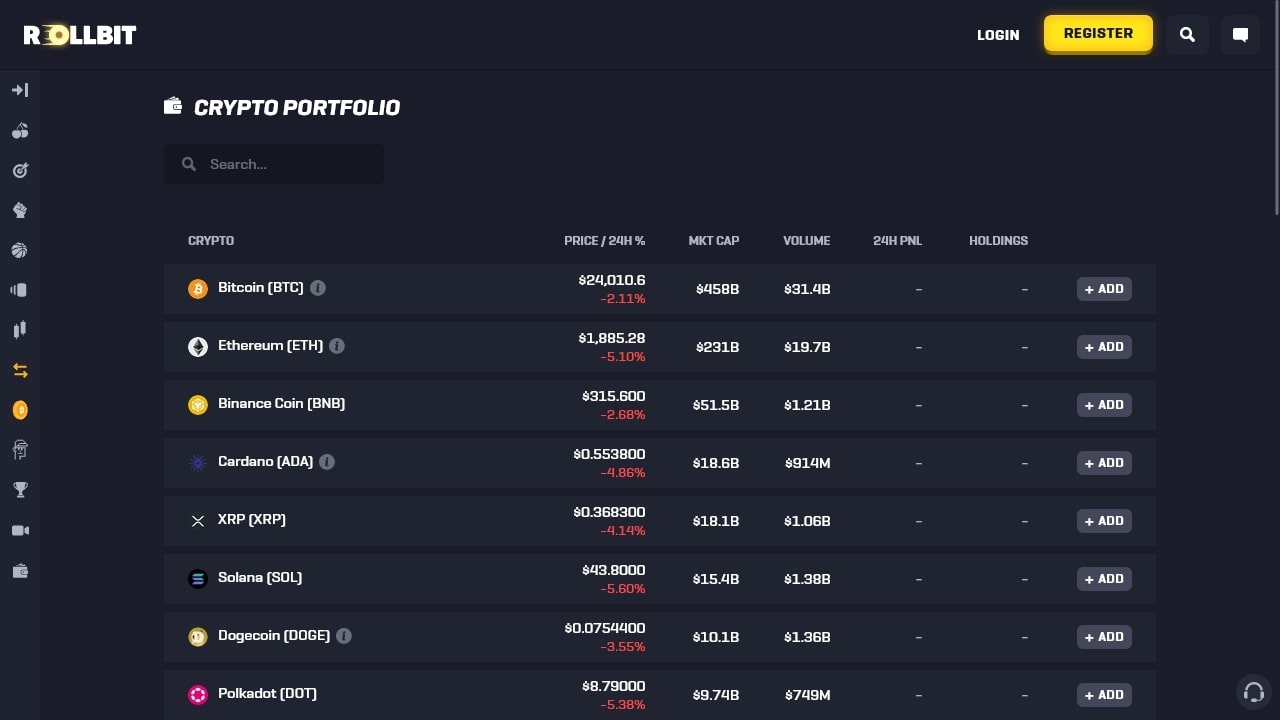Click the Bitcoin market cap $458B
This screenshot has height=720, width=1280.
click(718, 289)
